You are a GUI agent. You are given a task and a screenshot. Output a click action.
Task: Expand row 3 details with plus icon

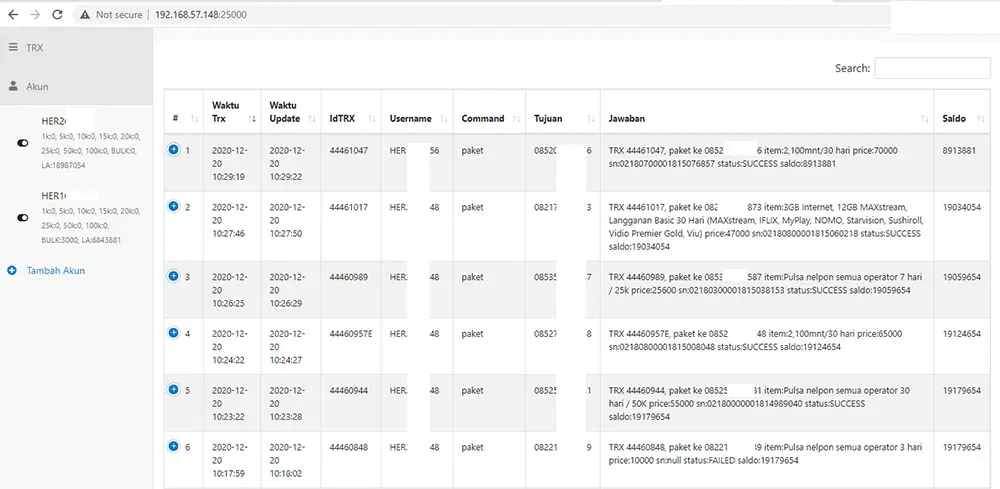coord(173,275)
